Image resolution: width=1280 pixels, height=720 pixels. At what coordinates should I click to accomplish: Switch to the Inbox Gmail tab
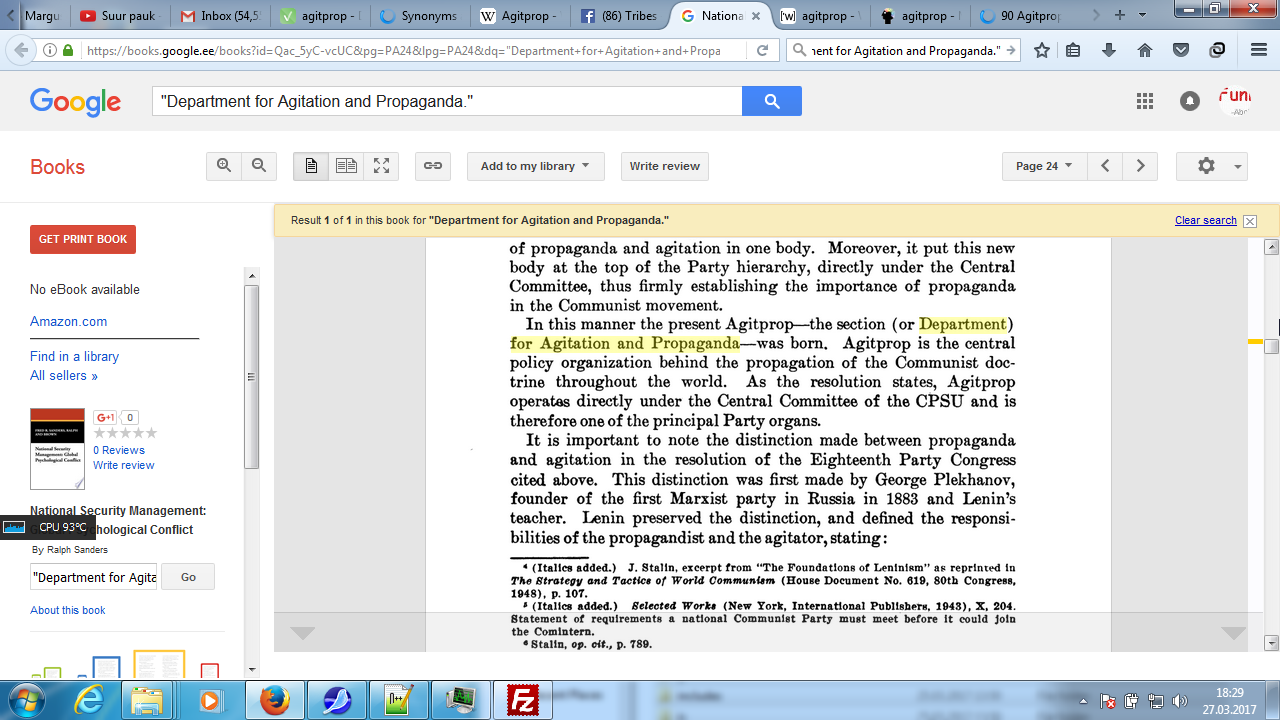[219, 16]
